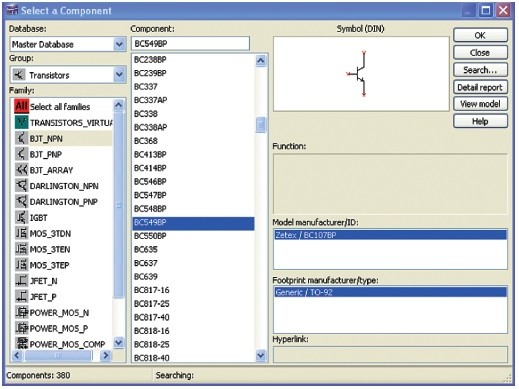Select component BC639
519x389 pixels.
point(193,276)
